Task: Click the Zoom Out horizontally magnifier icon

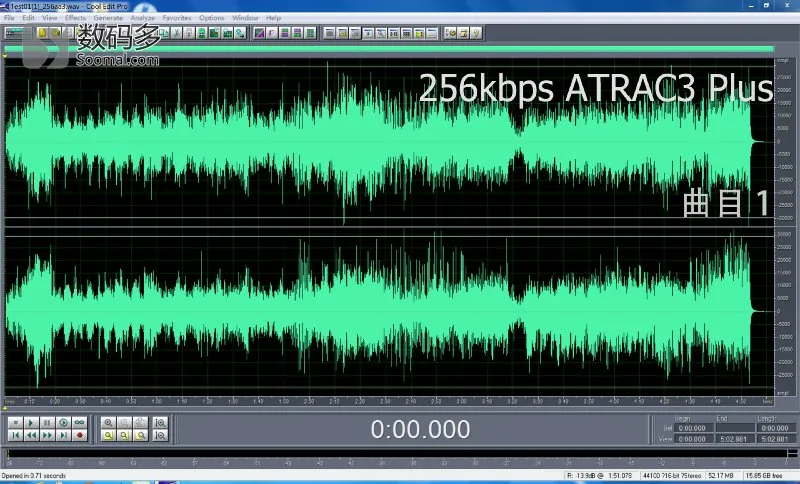Action: 124,423
